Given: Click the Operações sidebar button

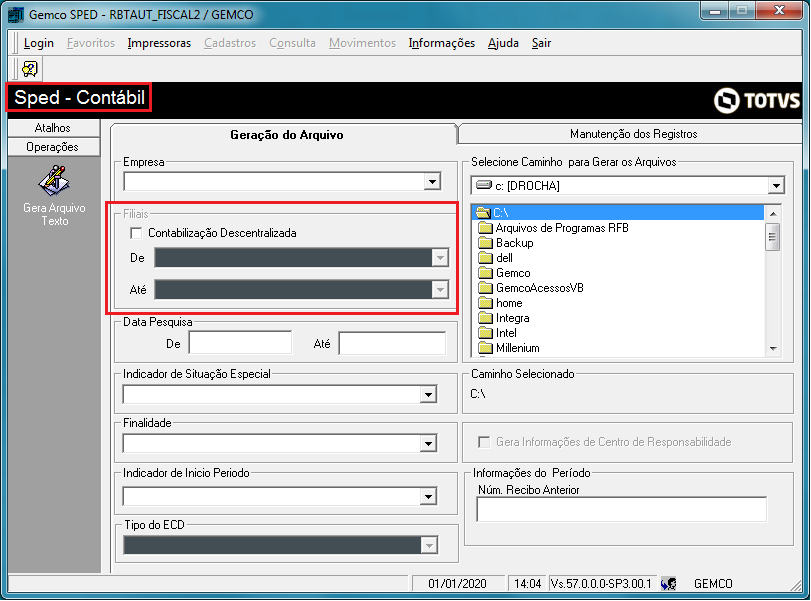Looking at the screenshot, I should [x=53, y=147].
